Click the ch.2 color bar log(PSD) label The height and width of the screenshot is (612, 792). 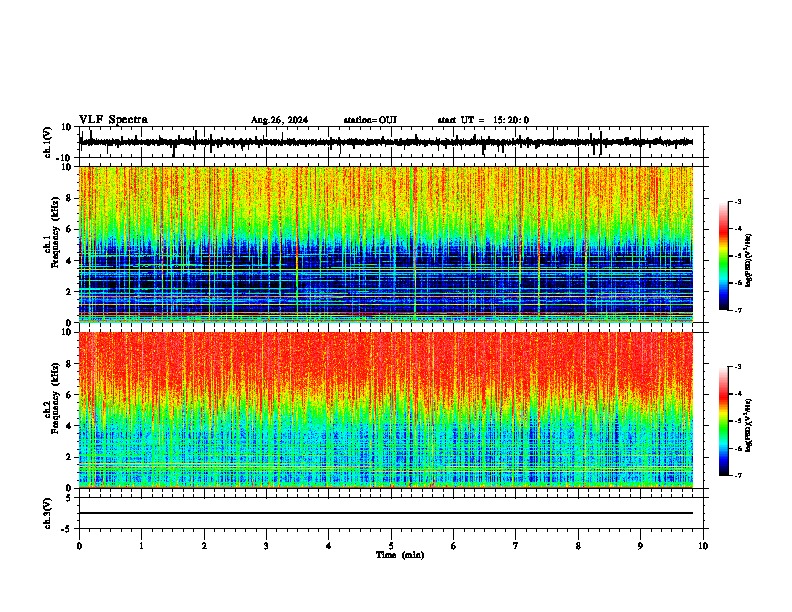[x=749, y=425]
